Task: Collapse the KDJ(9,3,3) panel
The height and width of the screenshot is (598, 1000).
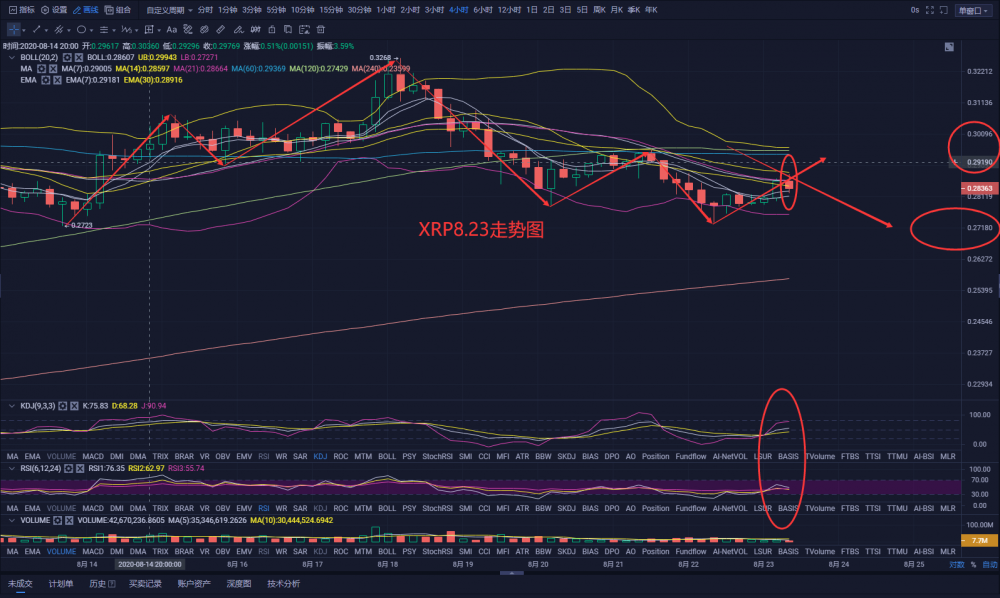Action: pyautogui.click(x=11, y=406)
